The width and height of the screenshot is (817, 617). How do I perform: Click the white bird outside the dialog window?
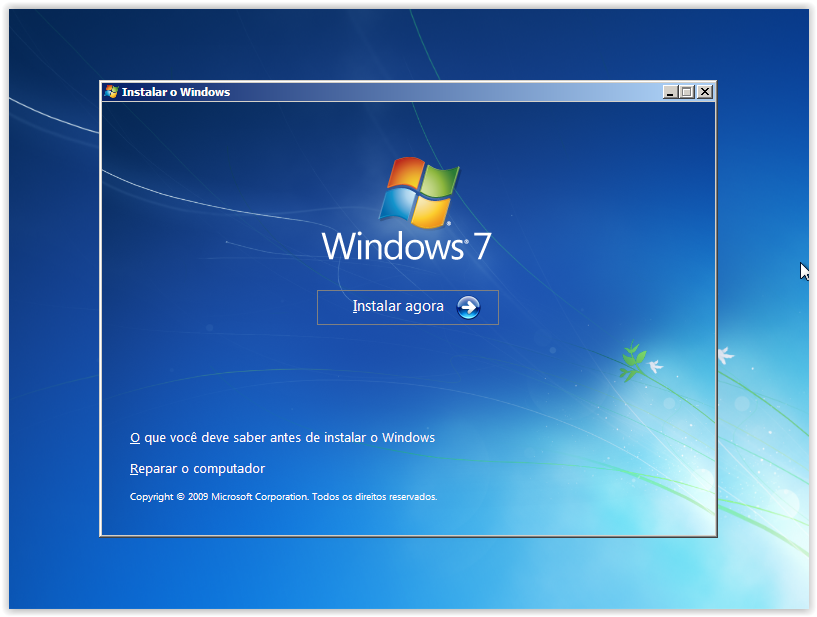pyautogui.click(x=725, y=354)
